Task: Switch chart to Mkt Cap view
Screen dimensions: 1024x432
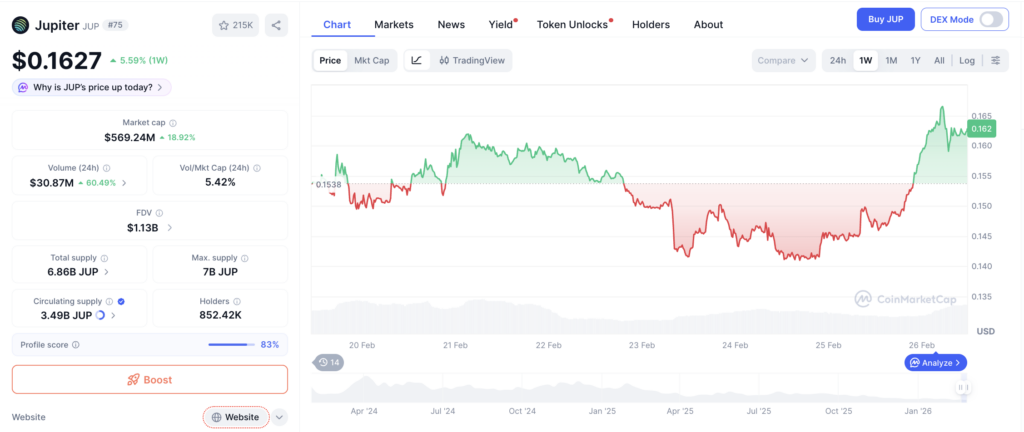Action: tap(372, 61)
